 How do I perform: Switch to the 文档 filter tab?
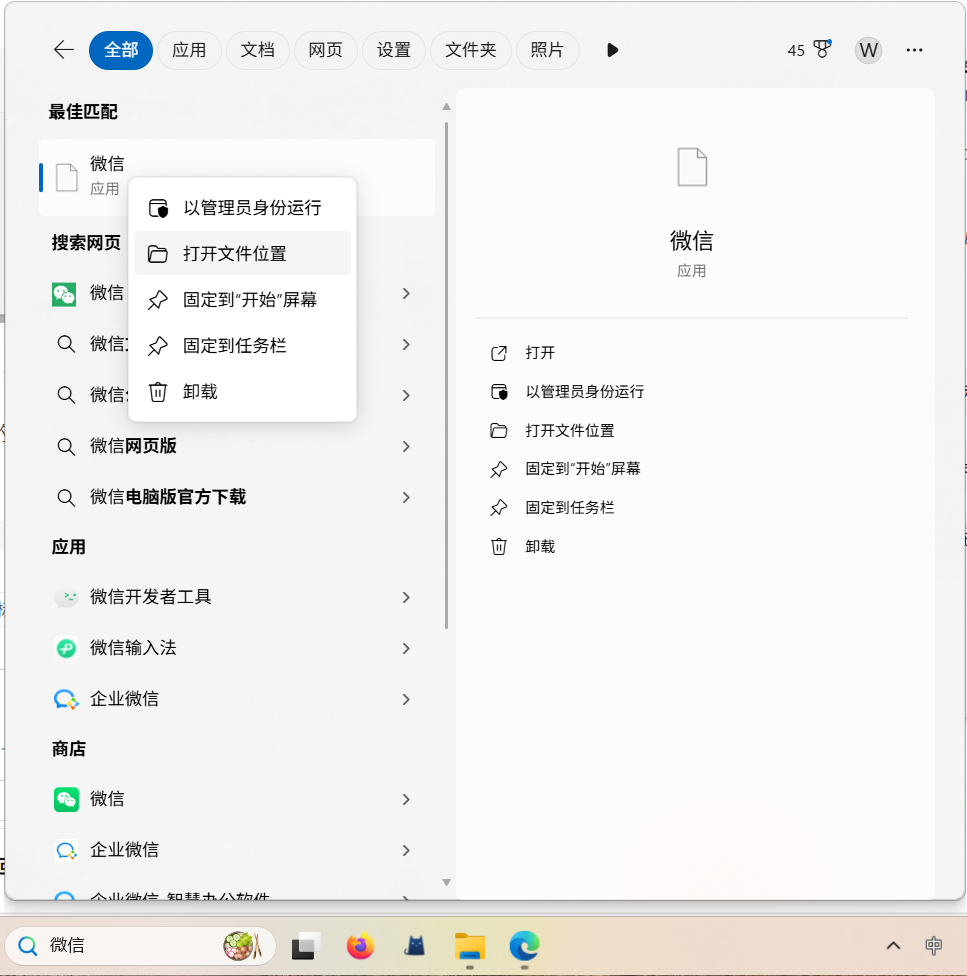pos(258,50)
